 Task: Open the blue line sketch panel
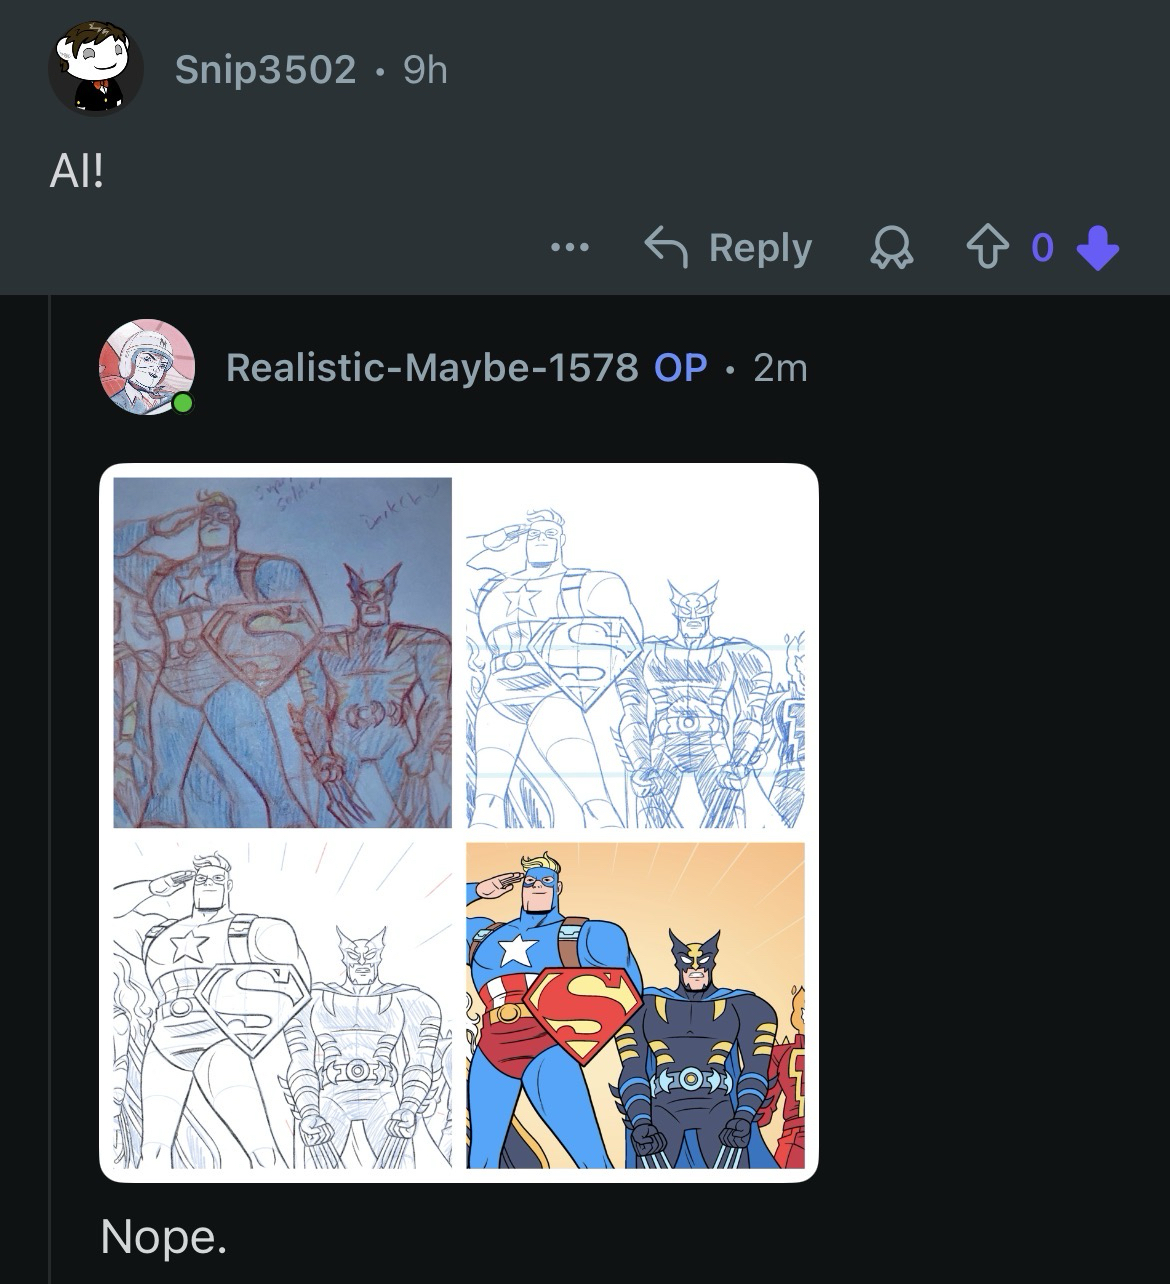[635, 652]
